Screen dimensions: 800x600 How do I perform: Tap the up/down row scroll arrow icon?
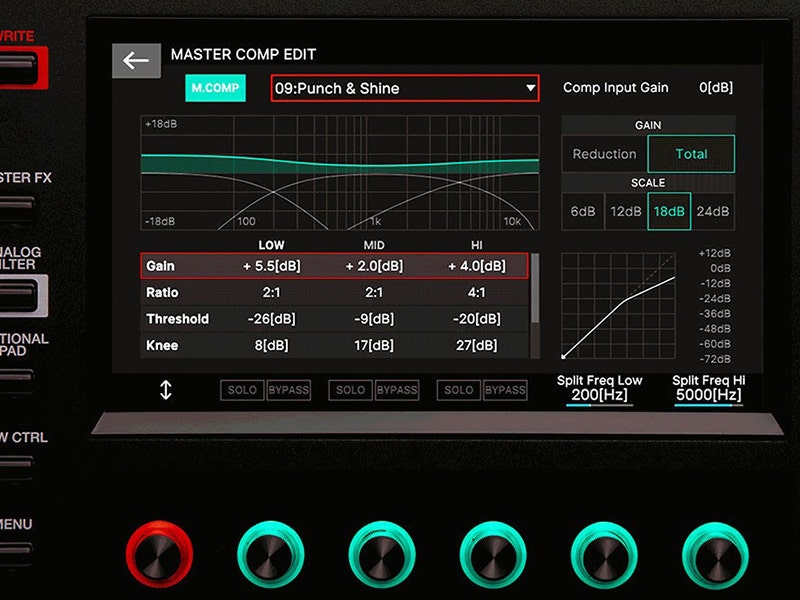(166, 390)
